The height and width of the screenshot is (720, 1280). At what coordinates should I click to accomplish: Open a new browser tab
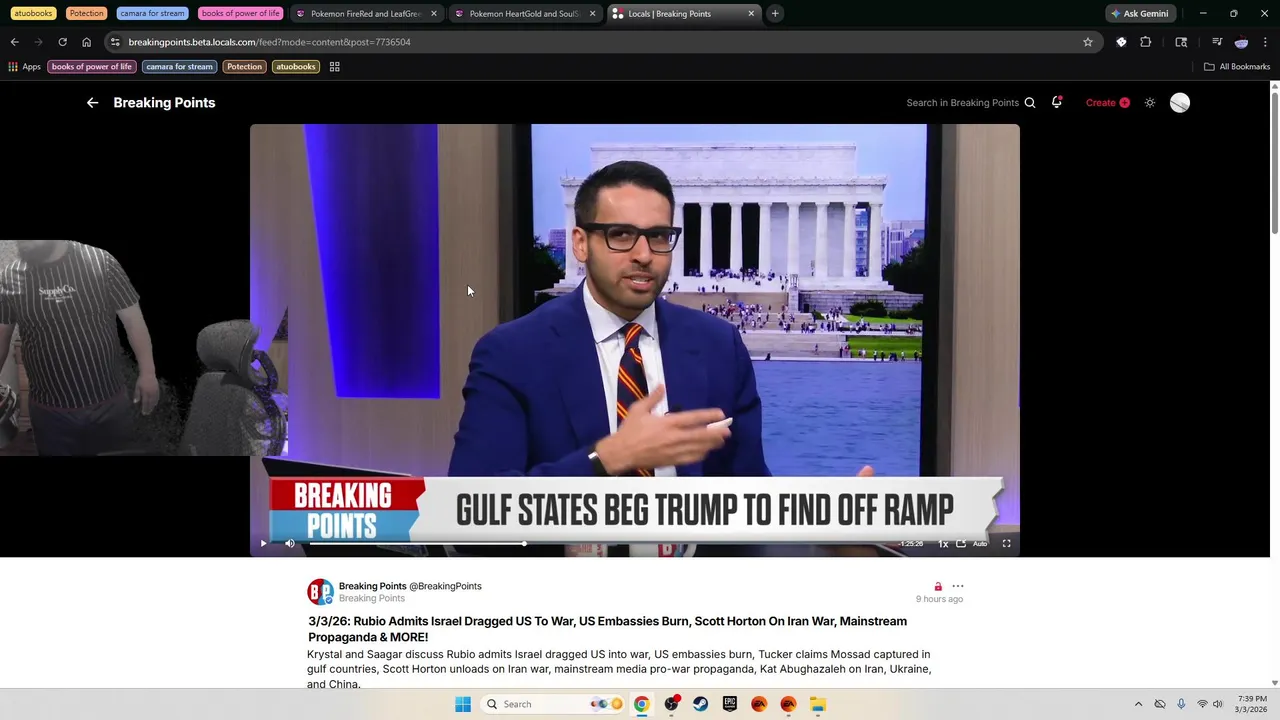point(775,14)
